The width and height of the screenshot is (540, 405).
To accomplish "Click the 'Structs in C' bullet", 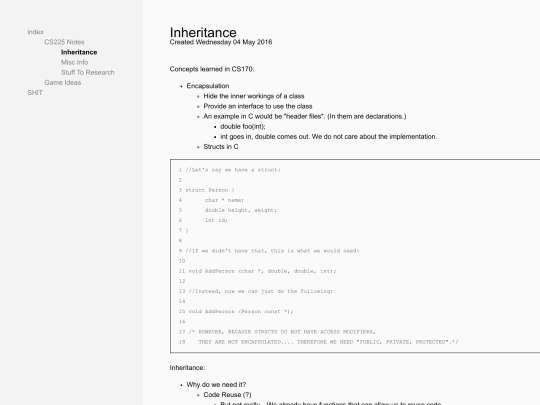I will coord(221,147).
